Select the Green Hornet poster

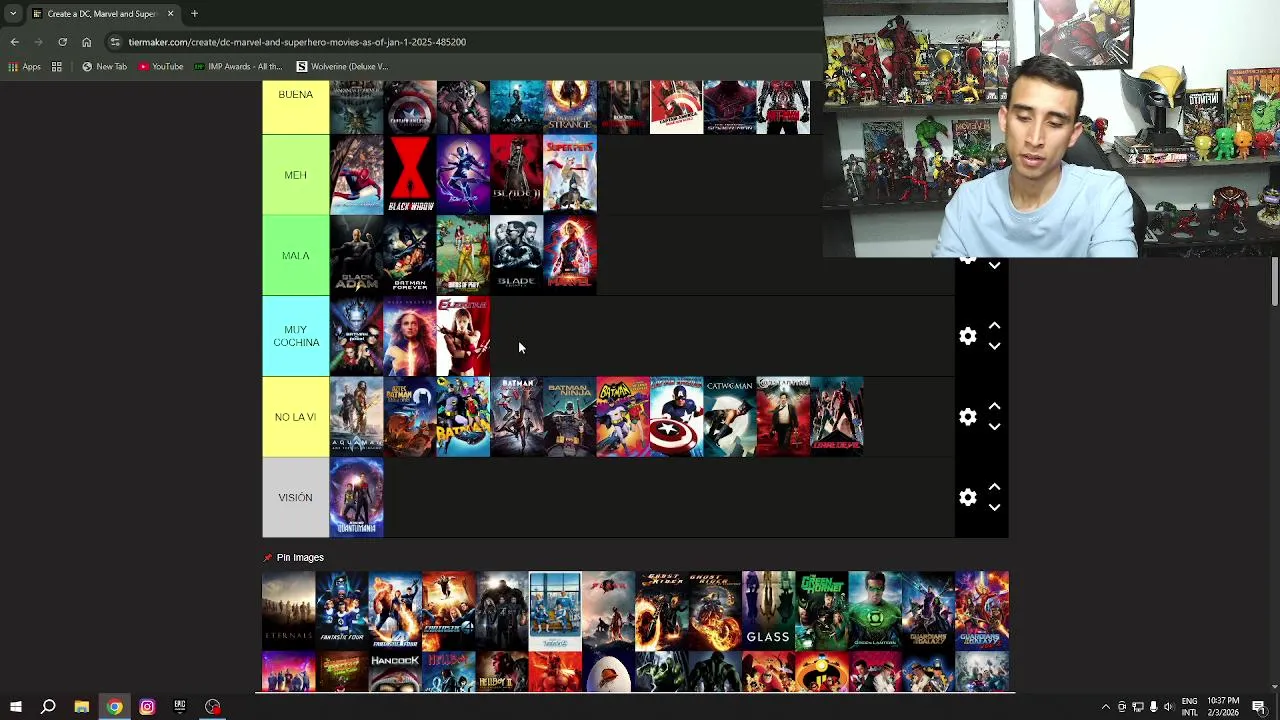click(821, 610)
